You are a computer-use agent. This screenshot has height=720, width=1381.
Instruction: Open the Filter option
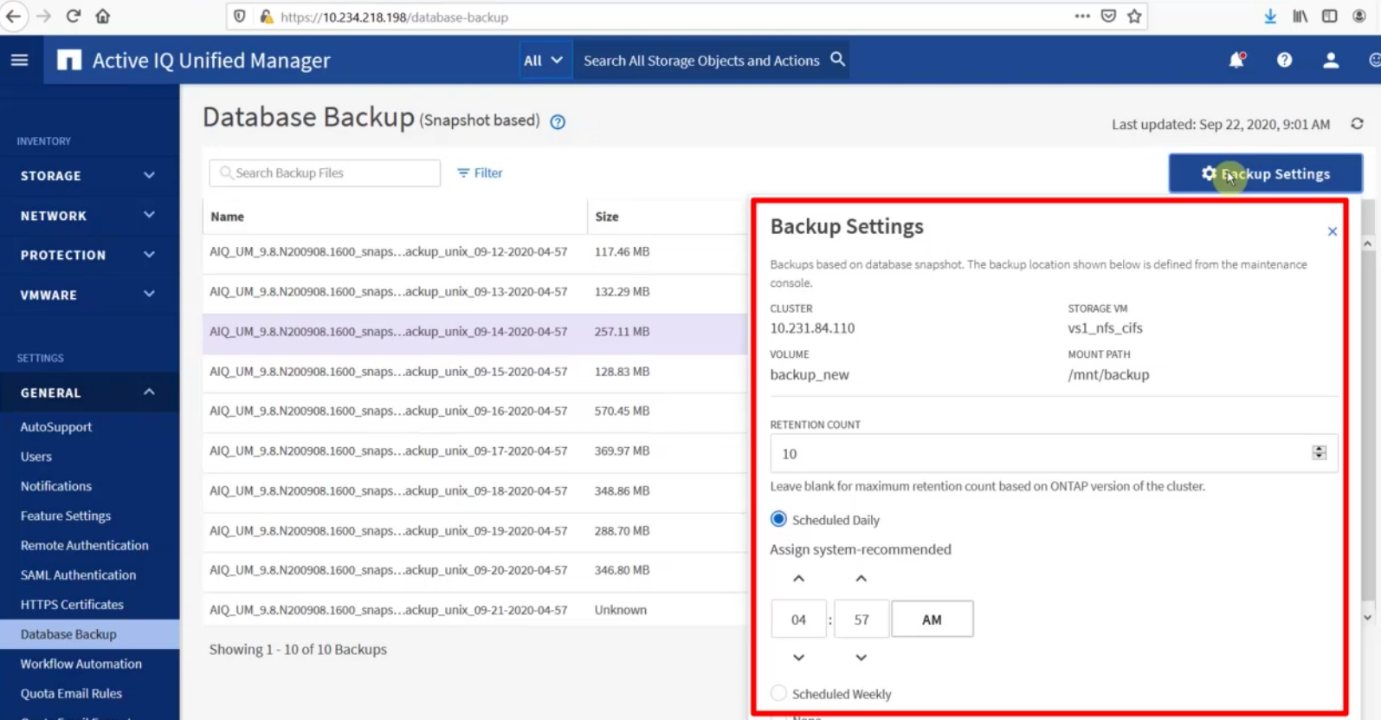[x=480, y=173]
